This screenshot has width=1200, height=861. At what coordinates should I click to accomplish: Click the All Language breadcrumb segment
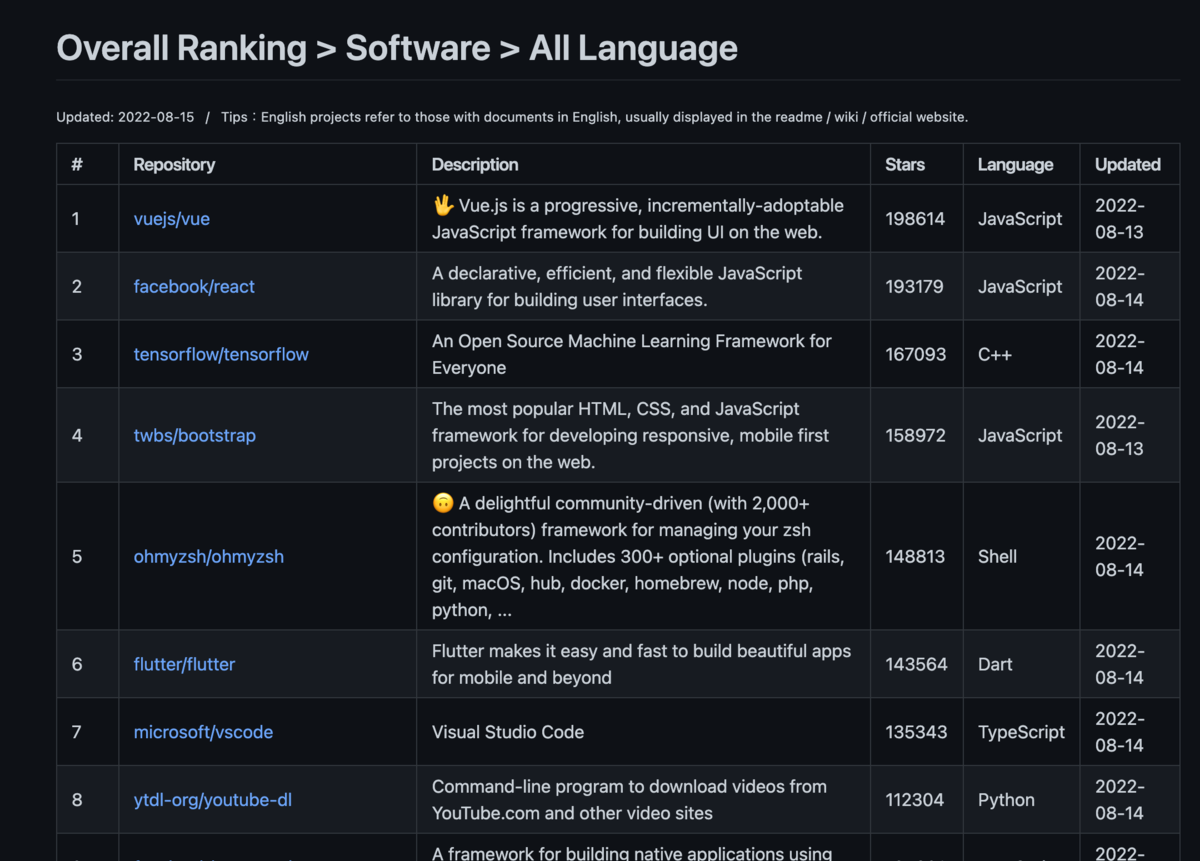pos(632,48)
